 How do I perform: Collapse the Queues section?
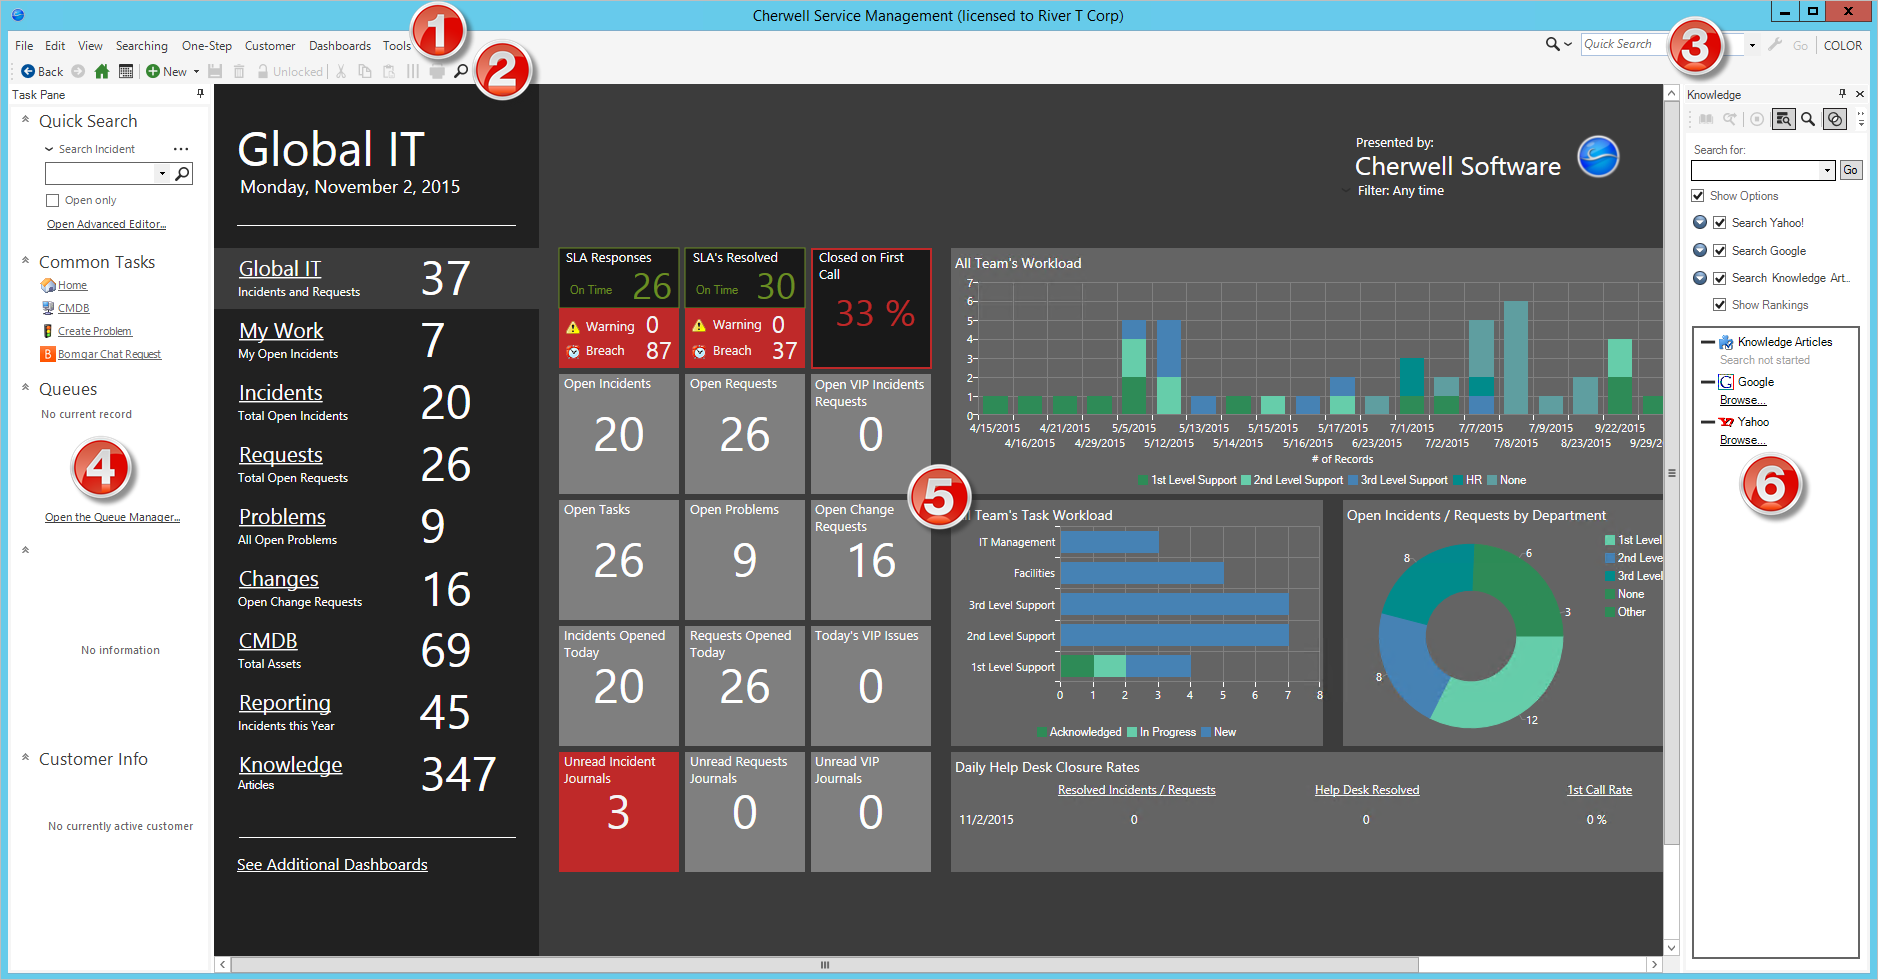[x=25, y=387]
